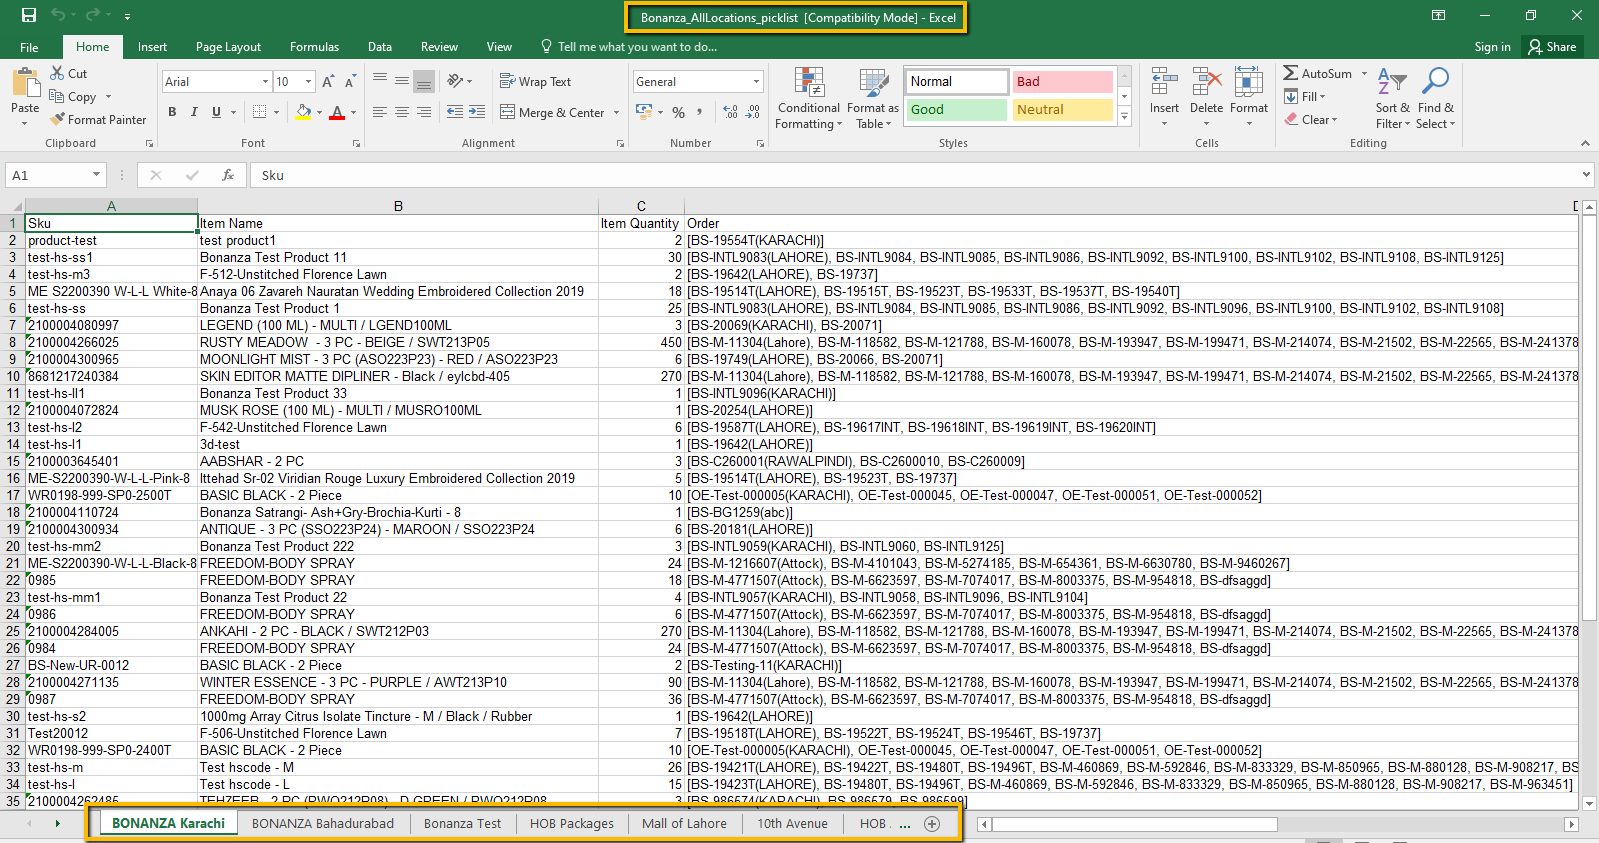Toggle Bold formatting
The image size is (1599, 843).
172,112
